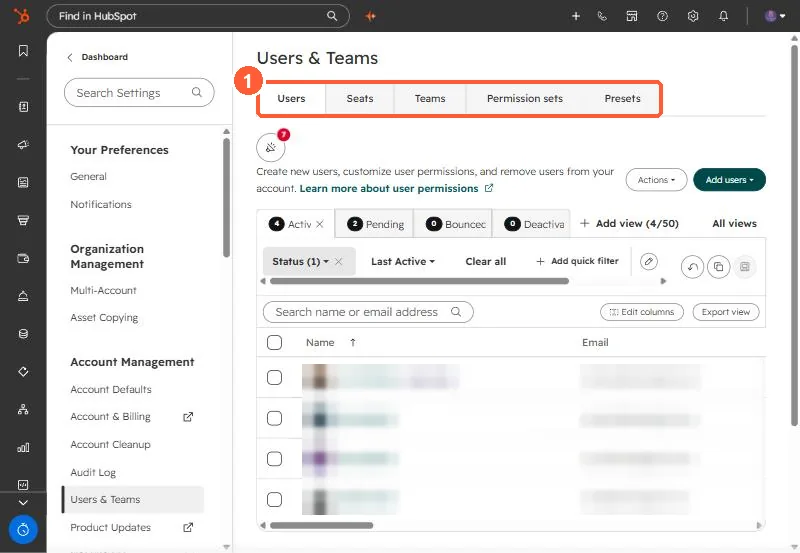This screenshot has width=800, height=553.
Task: Select the Deactivated view tab
Action: pyautogui.click(x=532, y=224)
